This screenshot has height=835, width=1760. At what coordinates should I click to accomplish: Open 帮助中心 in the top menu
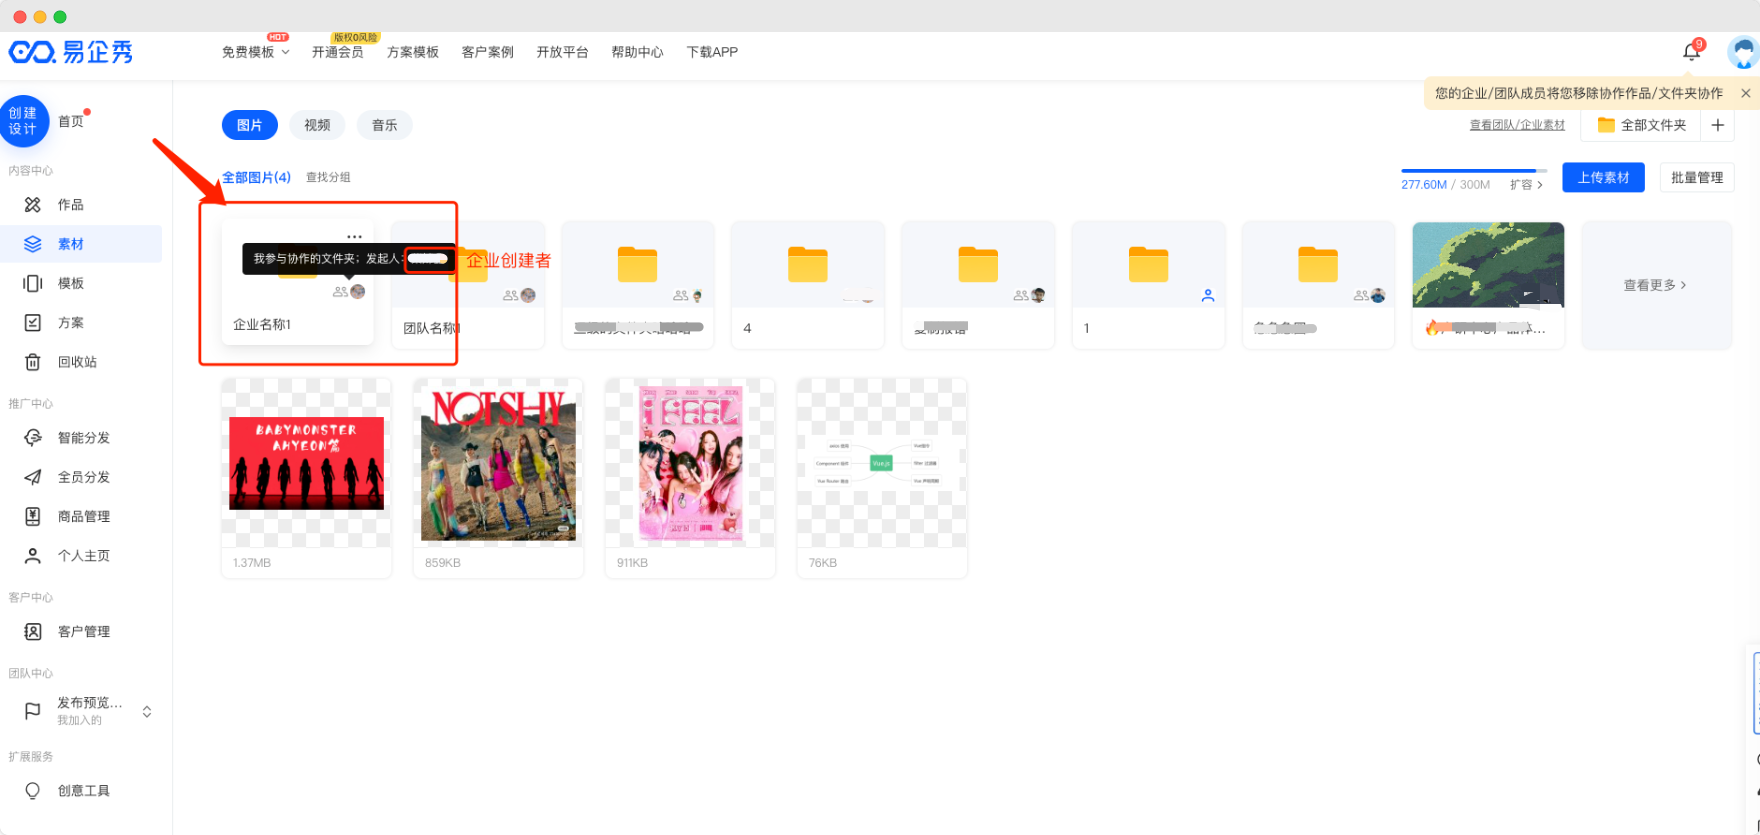click(x=637, y=52)
